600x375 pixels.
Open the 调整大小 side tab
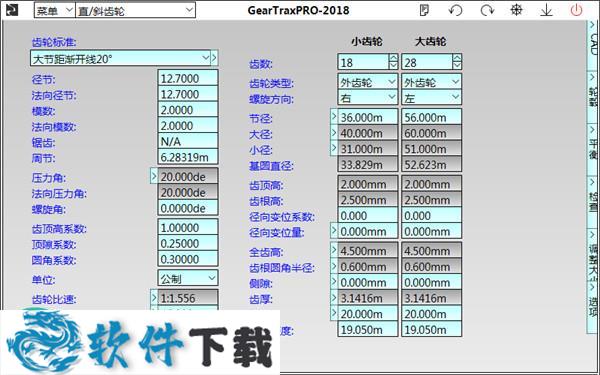593,254
